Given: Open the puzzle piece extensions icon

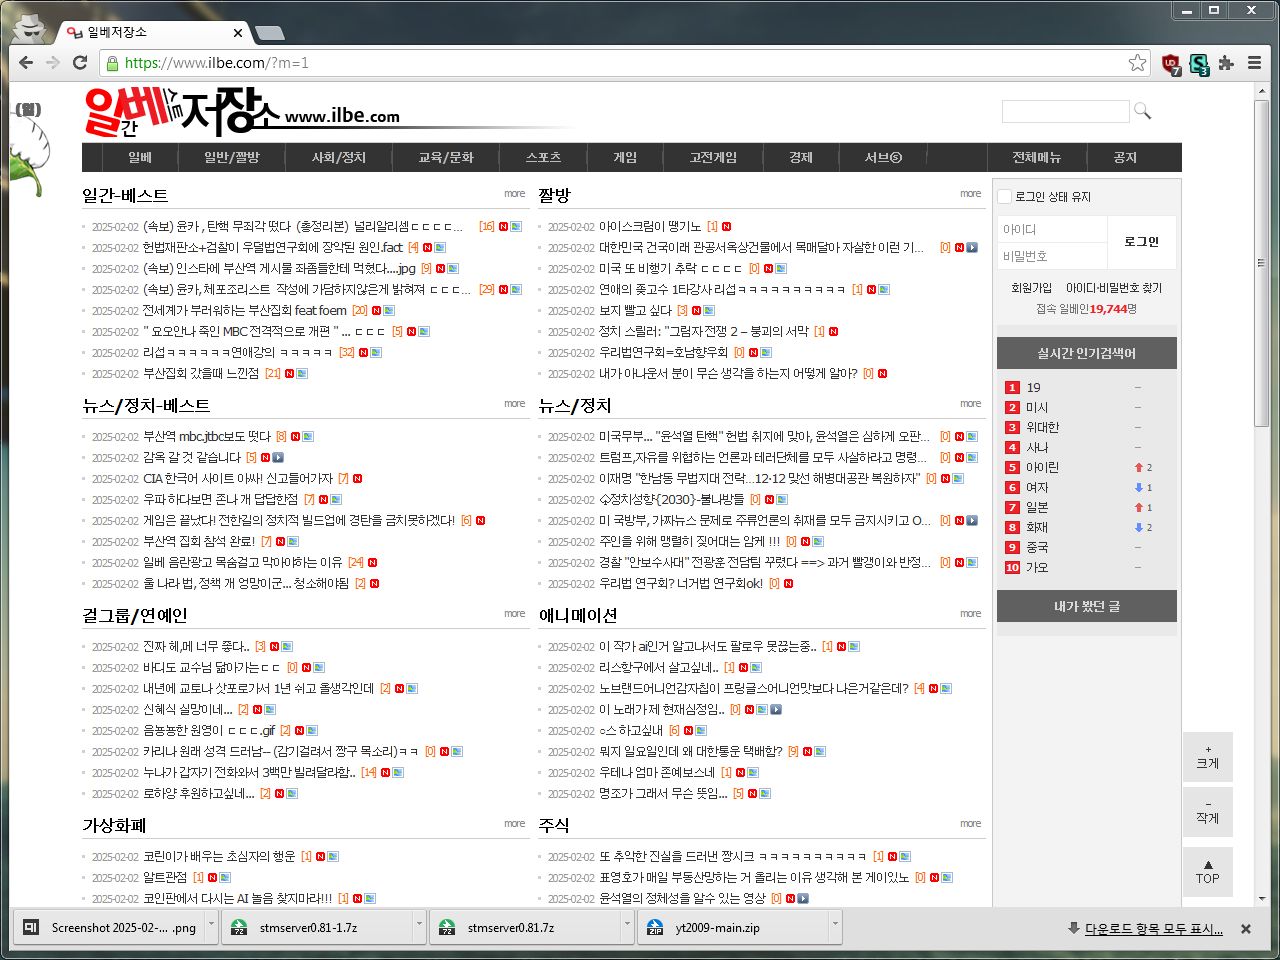Looking at the screenshot, I should (x=1226, y=63).
